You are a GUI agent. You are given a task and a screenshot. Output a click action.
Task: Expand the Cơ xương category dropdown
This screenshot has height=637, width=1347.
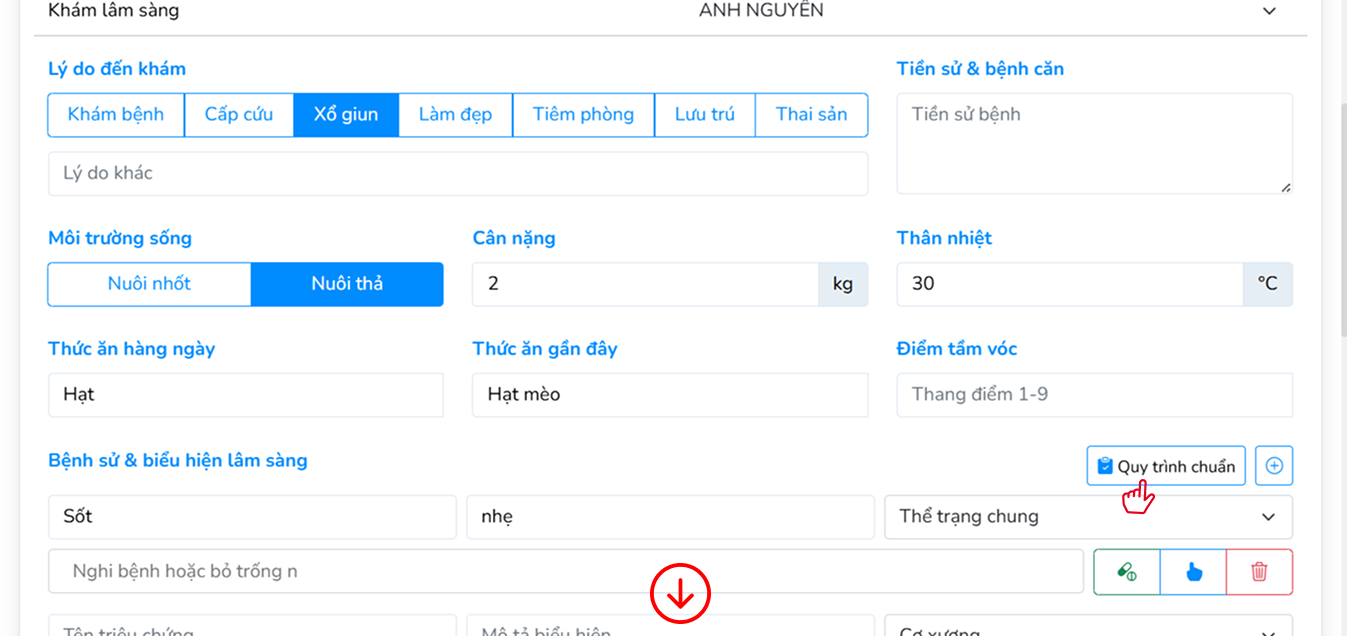pos(1088,629)
